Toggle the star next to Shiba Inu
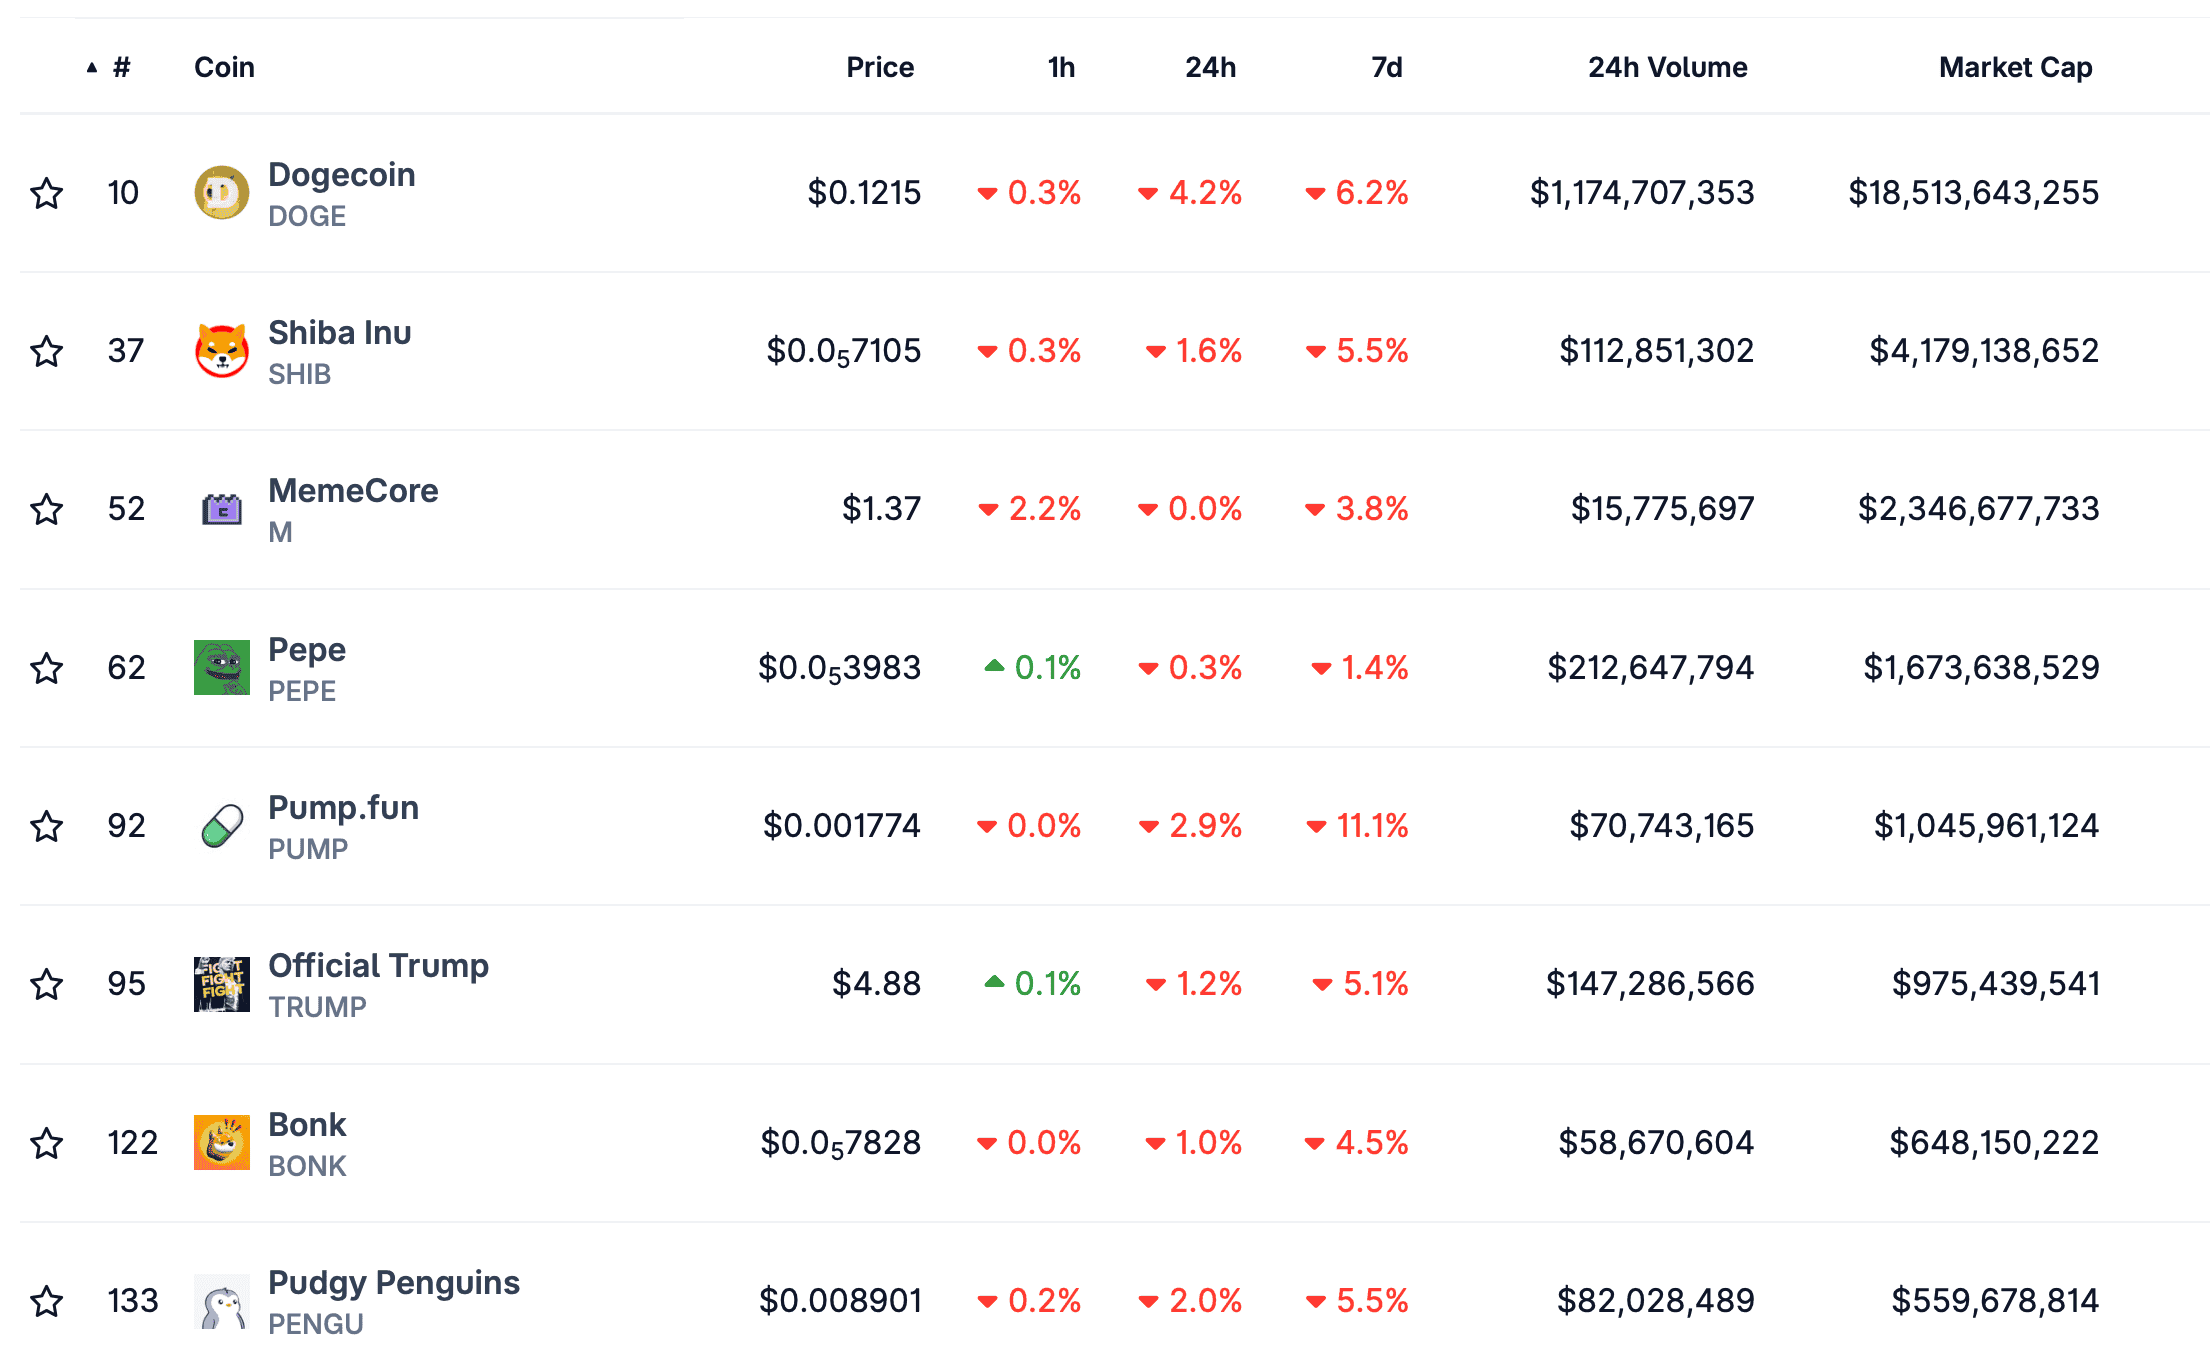Screen dimensions: 2210x1372 coord(47,351)
